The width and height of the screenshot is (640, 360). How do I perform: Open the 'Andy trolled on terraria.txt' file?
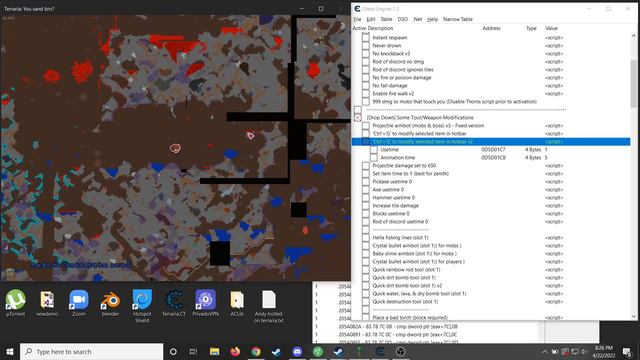coord(269,306)
